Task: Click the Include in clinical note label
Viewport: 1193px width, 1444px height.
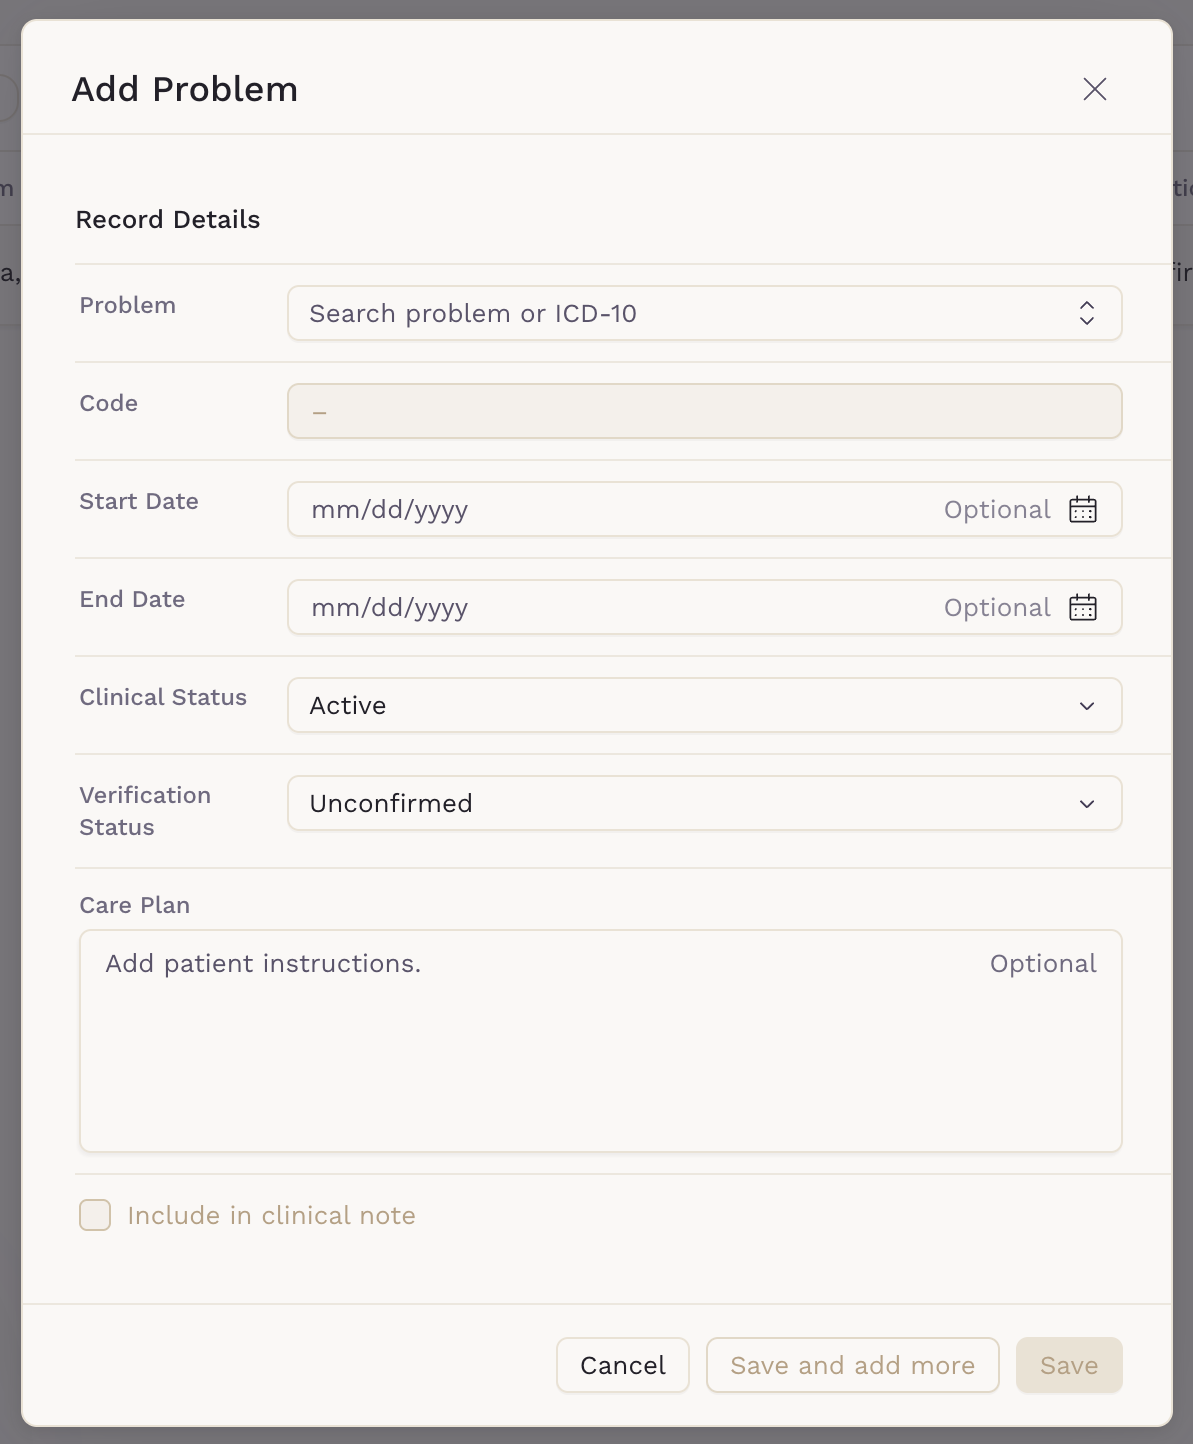Action: tap(271, 1215)
